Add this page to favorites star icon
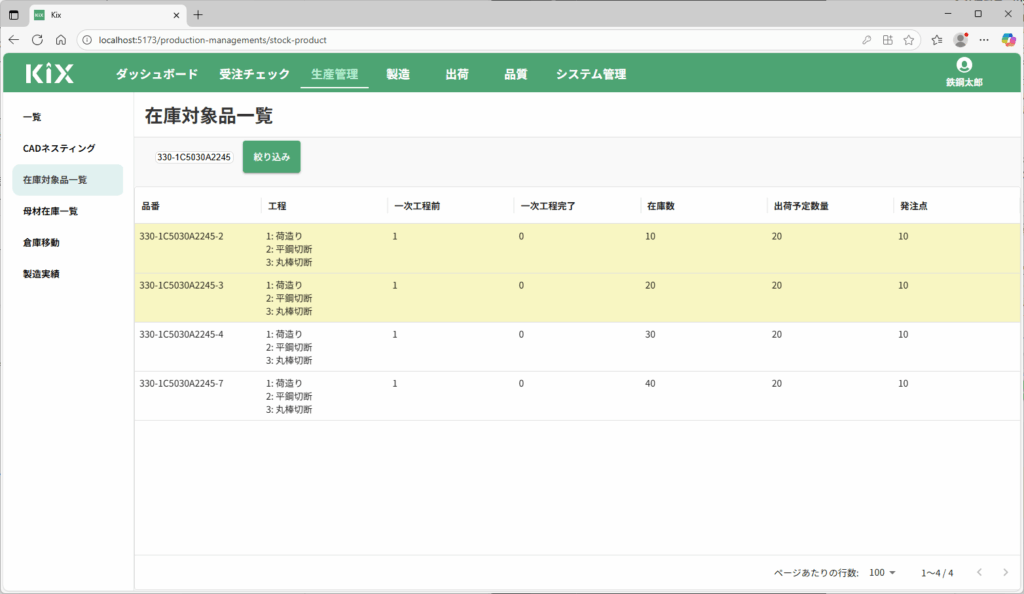The image size is (1024, 594). (909, 40)
